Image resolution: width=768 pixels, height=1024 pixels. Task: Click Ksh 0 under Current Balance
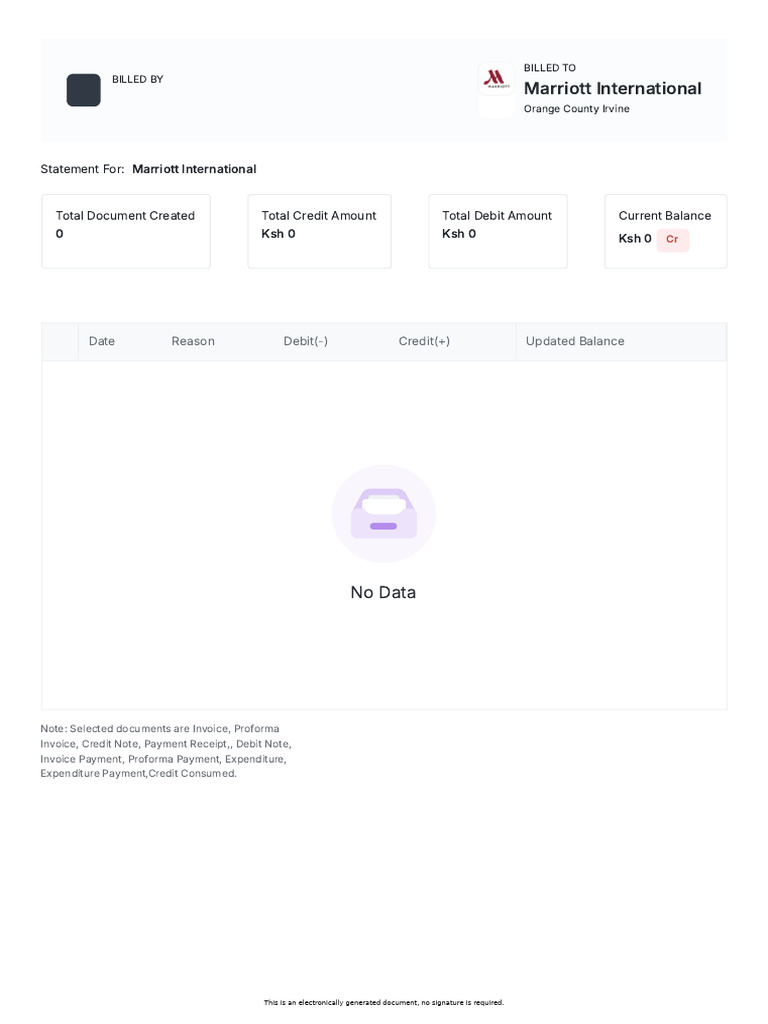coord(635,239)
